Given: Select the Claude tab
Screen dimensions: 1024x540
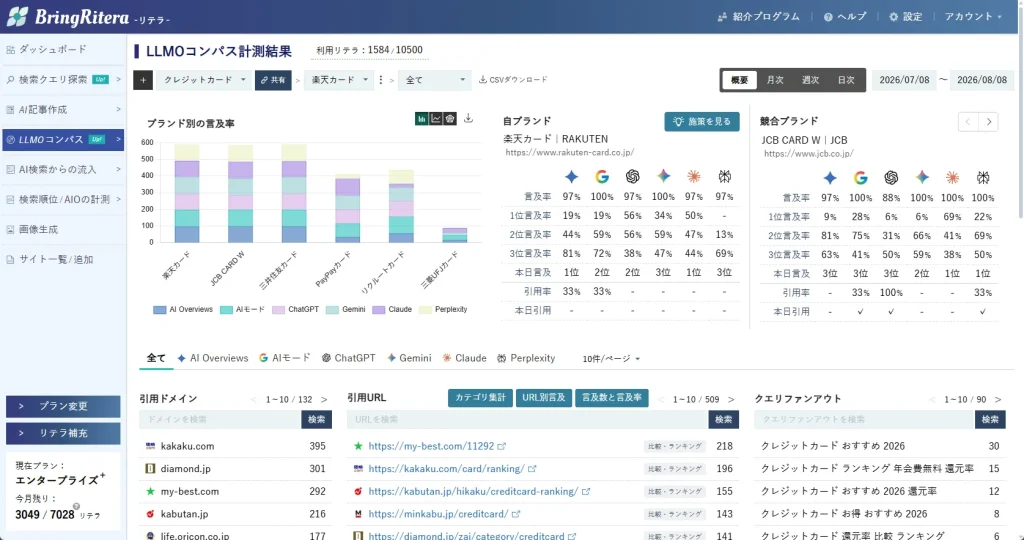Looking at the screenshot, I should [x=464, y=358].
